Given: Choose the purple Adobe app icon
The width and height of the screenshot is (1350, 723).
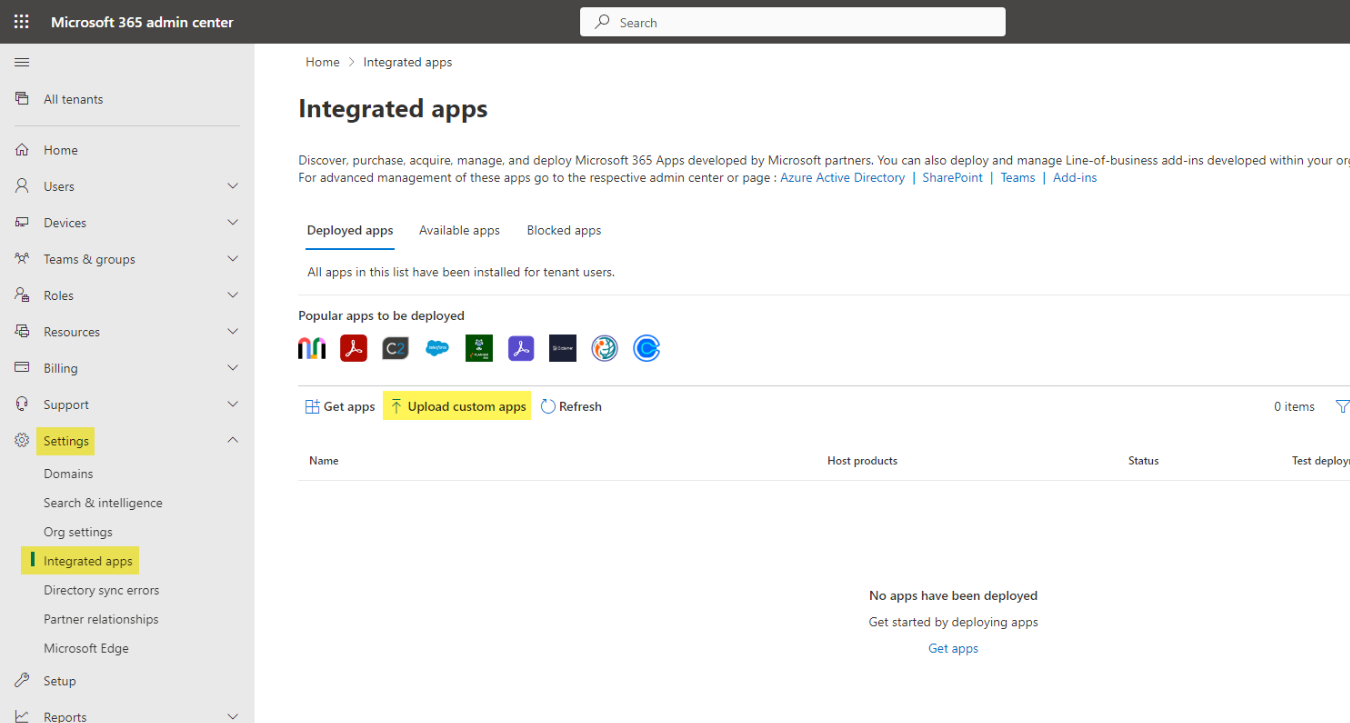Looking at the screenshot, I should point(521,348).
